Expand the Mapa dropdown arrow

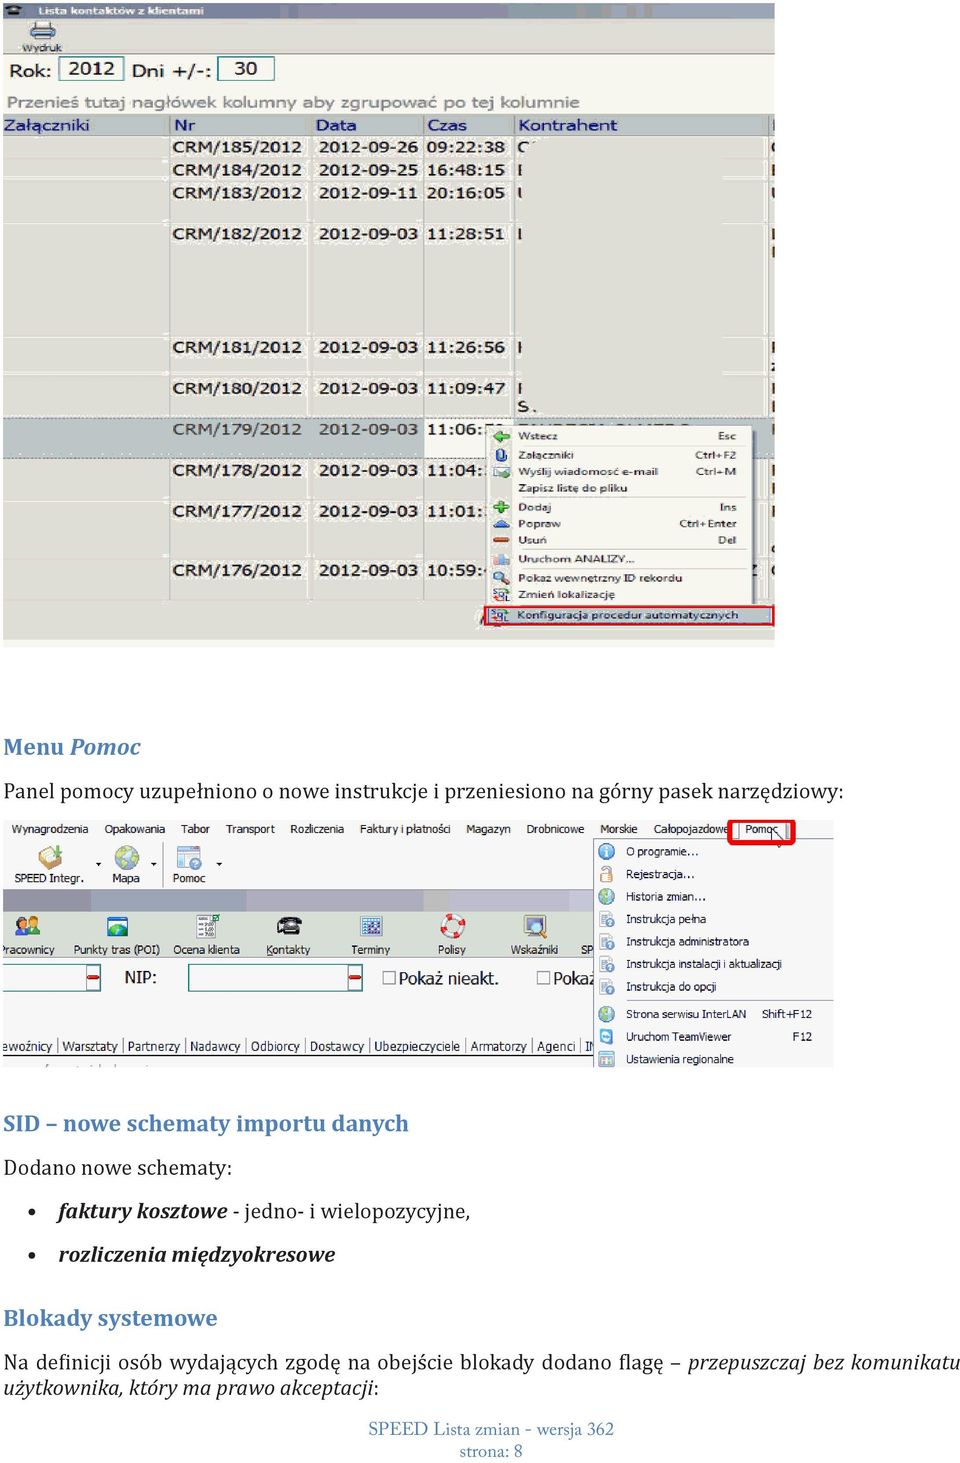(153, 863)
